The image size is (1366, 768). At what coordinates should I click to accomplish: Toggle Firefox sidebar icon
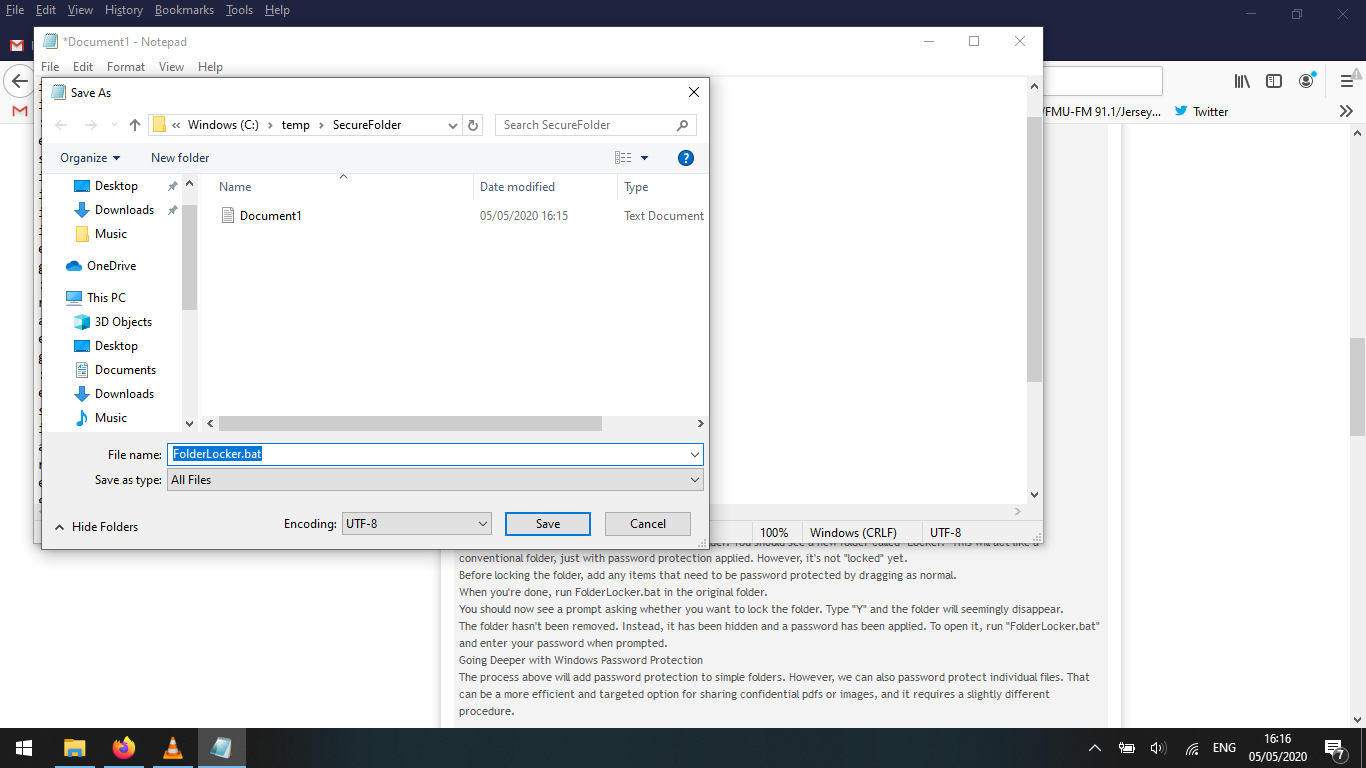(1274, 81)
